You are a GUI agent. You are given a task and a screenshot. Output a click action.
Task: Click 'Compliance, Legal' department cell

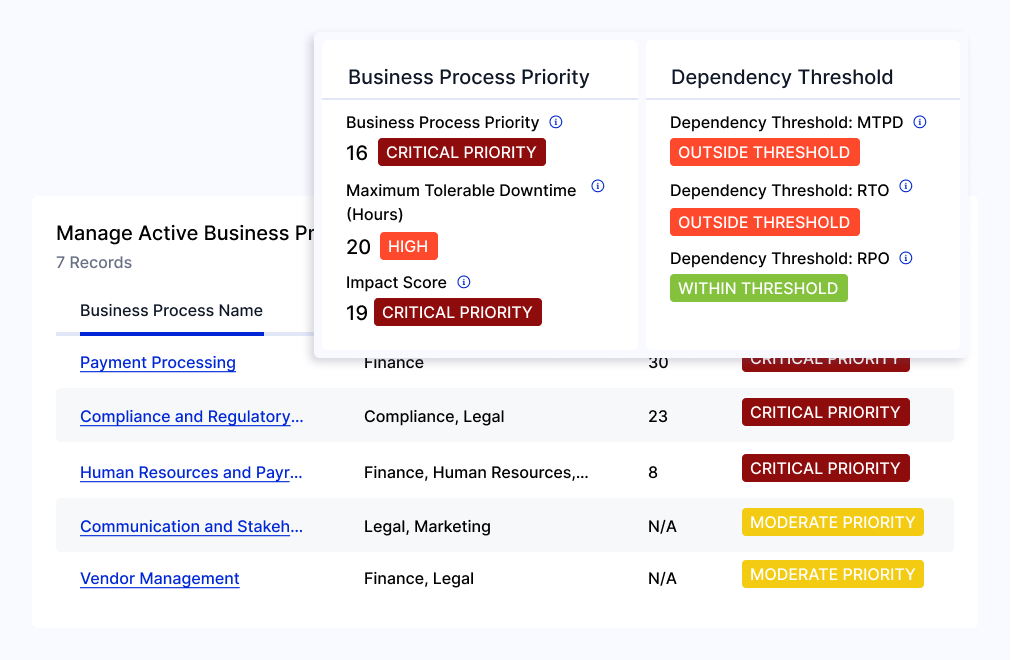[x=434, y=416]
